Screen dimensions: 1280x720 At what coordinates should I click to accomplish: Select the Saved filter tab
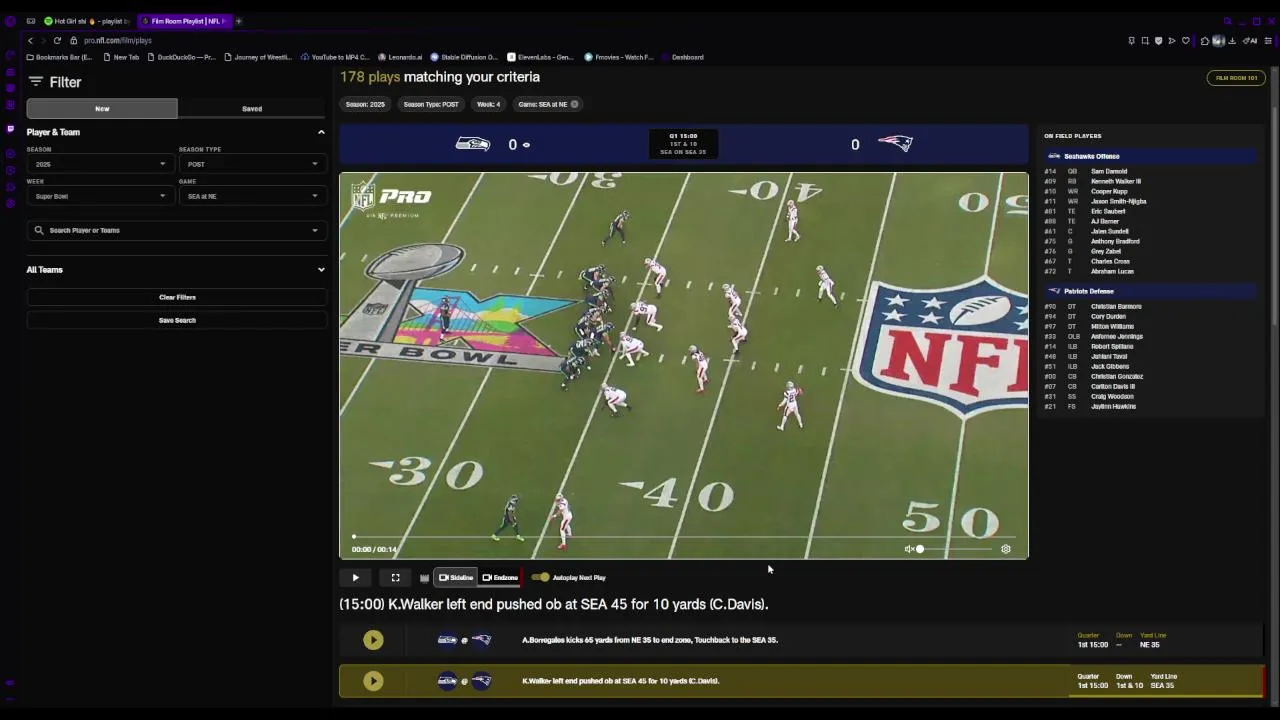coord(252,108)
